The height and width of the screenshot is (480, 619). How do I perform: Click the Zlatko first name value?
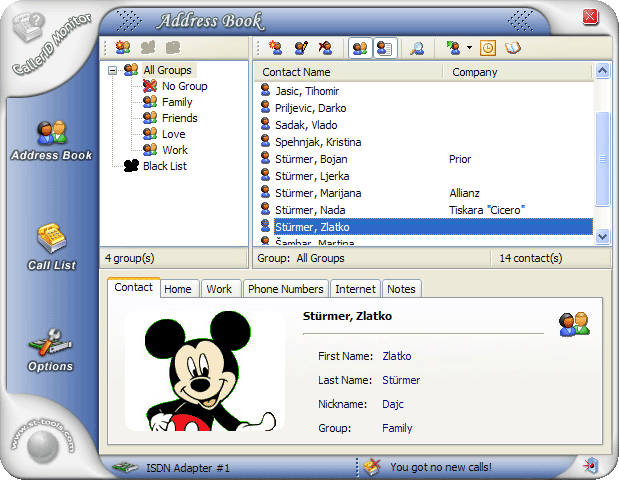[397, 356]
